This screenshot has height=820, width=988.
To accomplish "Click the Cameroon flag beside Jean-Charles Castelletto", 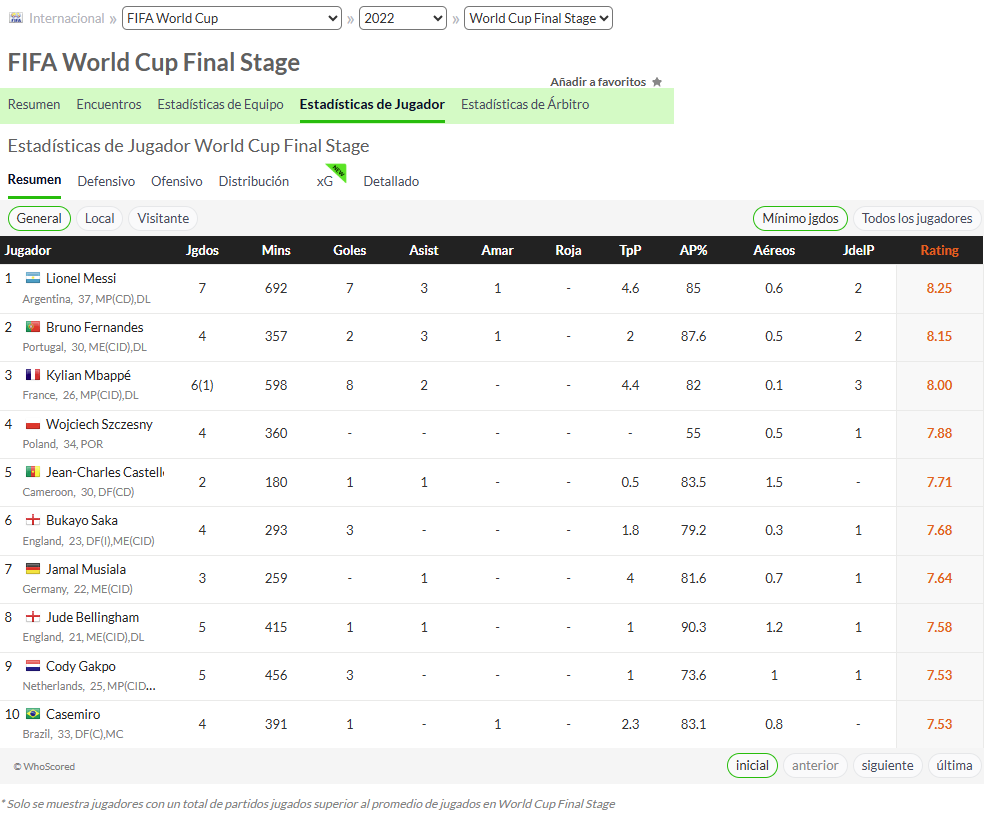I will (33, 472).
